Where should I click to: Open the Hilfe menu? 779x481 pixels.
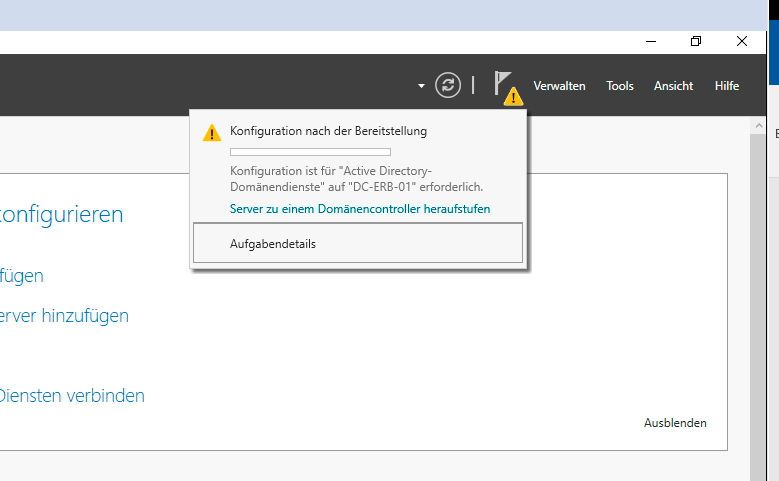[x=727, y=86]
